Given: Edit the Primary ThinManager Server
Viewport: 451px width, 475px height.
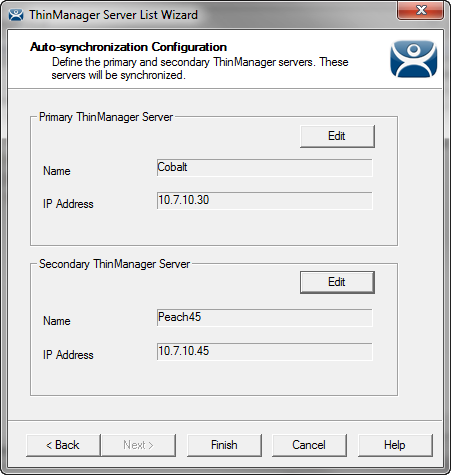Looking at the screenshot, I should tap(337, 136).
